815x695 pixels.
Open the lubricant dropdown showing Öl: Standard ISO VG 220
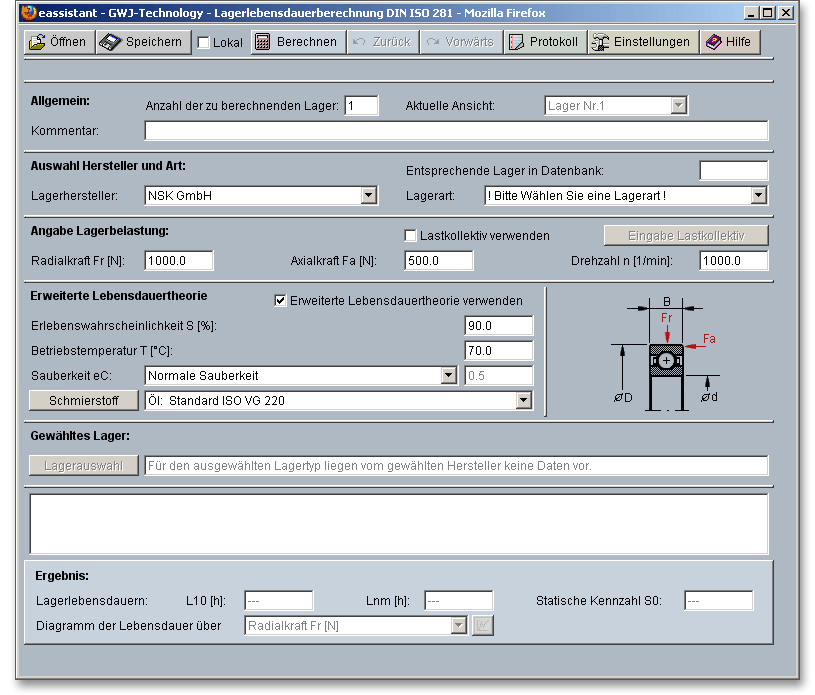(523, 401)
